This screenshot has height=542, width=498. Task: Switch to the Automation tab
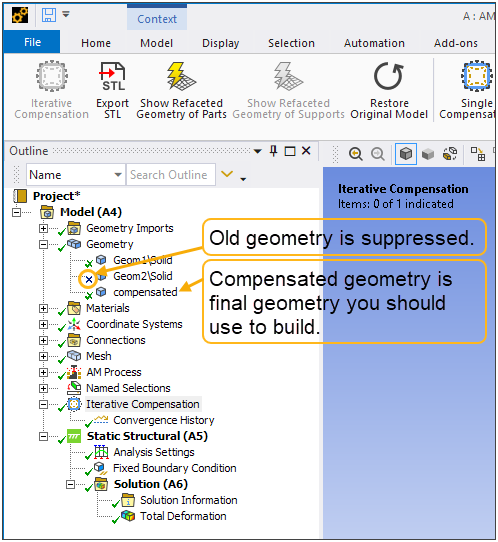374,43
